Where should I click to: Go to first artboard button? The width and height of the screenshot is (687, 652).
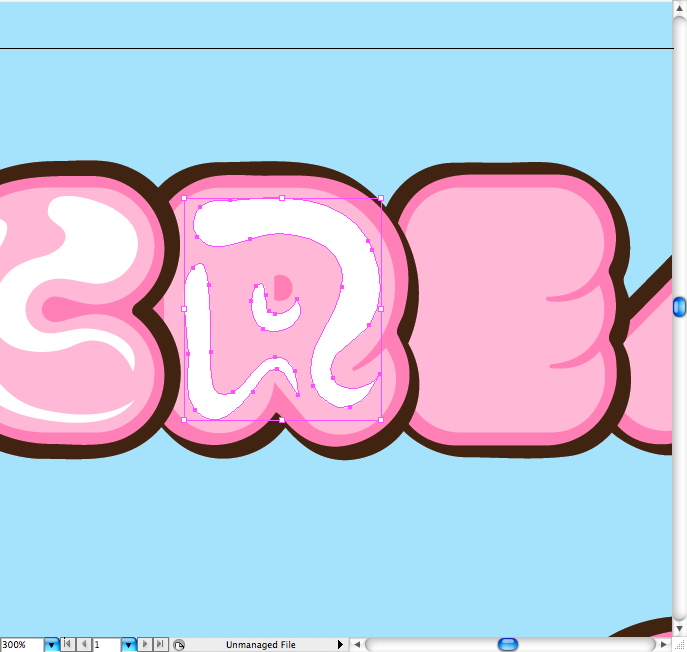68,645
